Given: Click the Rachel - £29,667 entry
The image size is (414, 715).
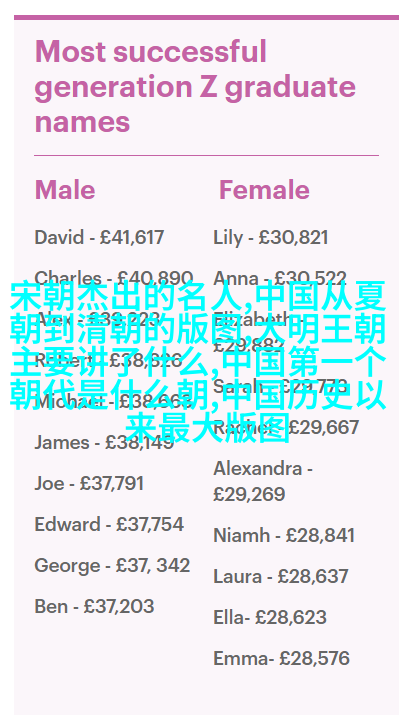Looking at the screenshot, I should click(286, 428).
